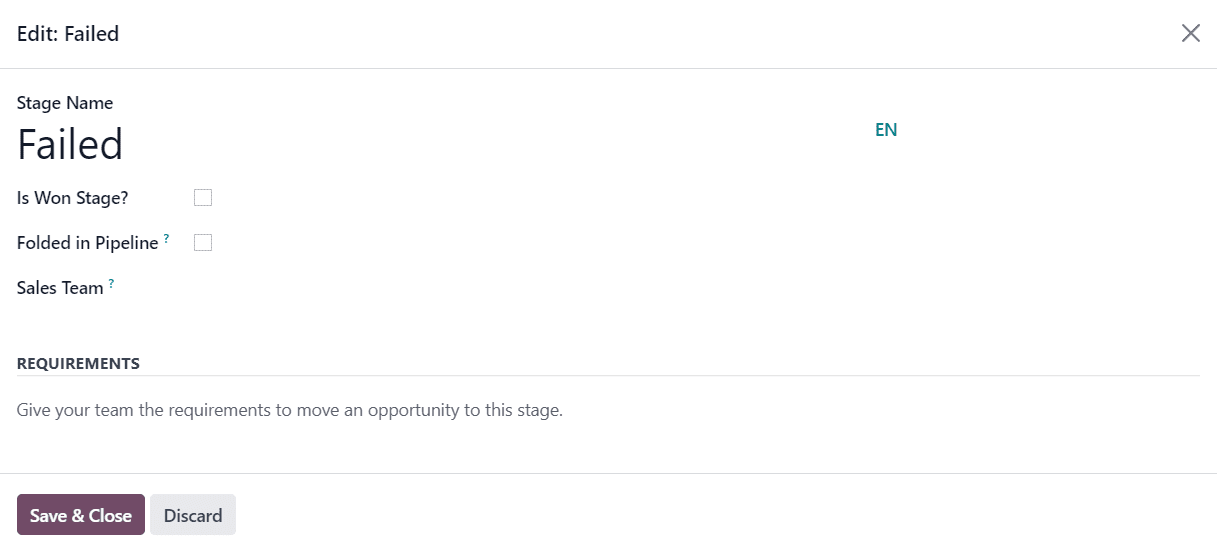This screenshot has width=1217, height=552.
Task: Close the Edit: Failed dialog with X
Action: tap(1190, 33)
